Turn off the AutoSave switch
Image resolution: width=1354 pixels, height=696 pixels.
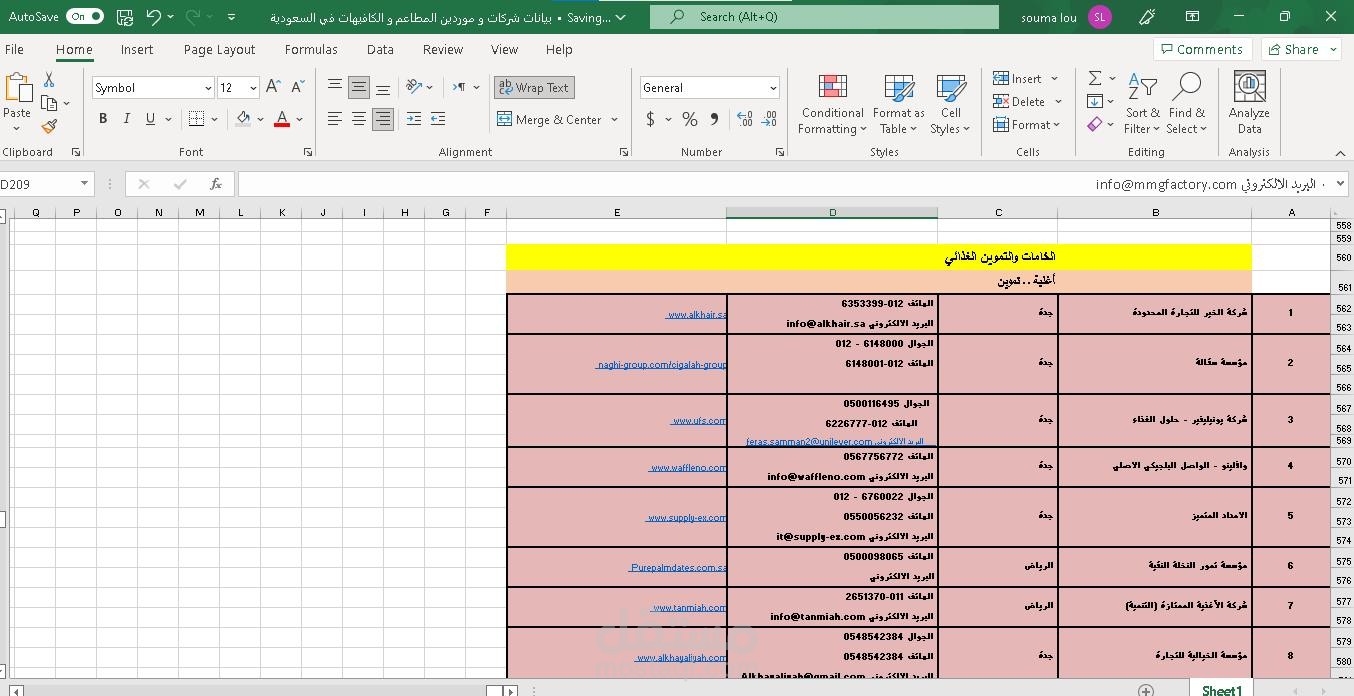(x=85, y=17)
